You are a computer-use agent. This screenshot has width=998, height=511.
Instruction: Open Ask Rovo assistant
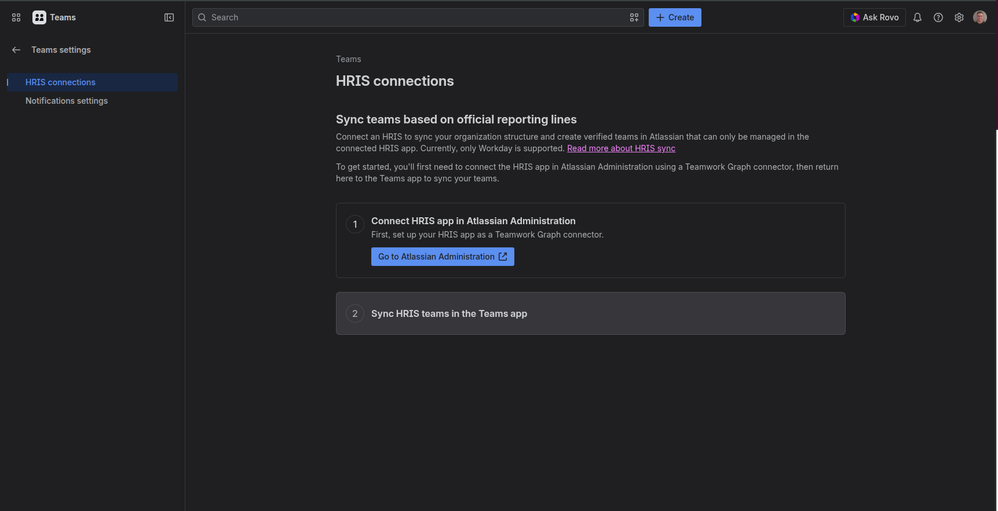point(875,18)
